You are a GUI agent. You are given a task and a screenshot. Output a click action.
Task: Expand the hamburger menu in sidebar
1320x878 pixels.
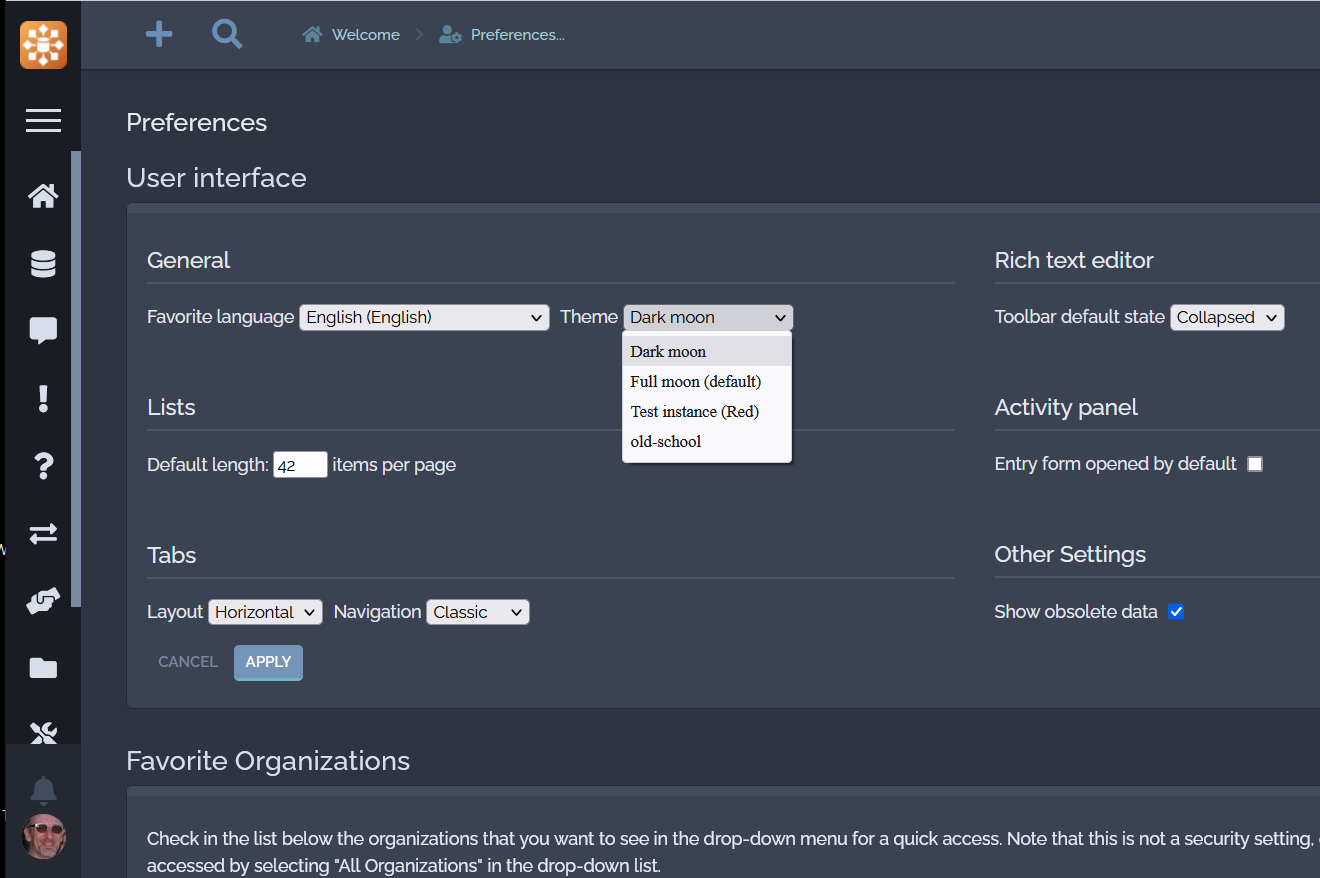(x=43, y=121)
